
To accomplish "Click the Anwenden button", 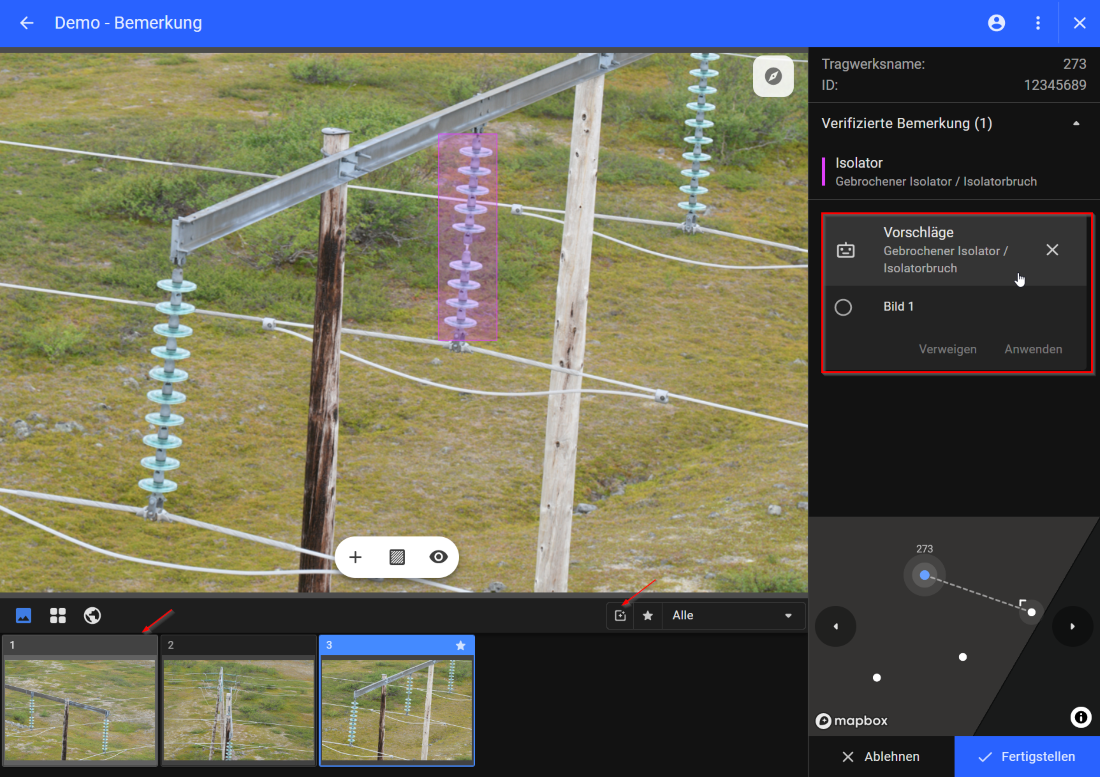I will pos(1033,349).
